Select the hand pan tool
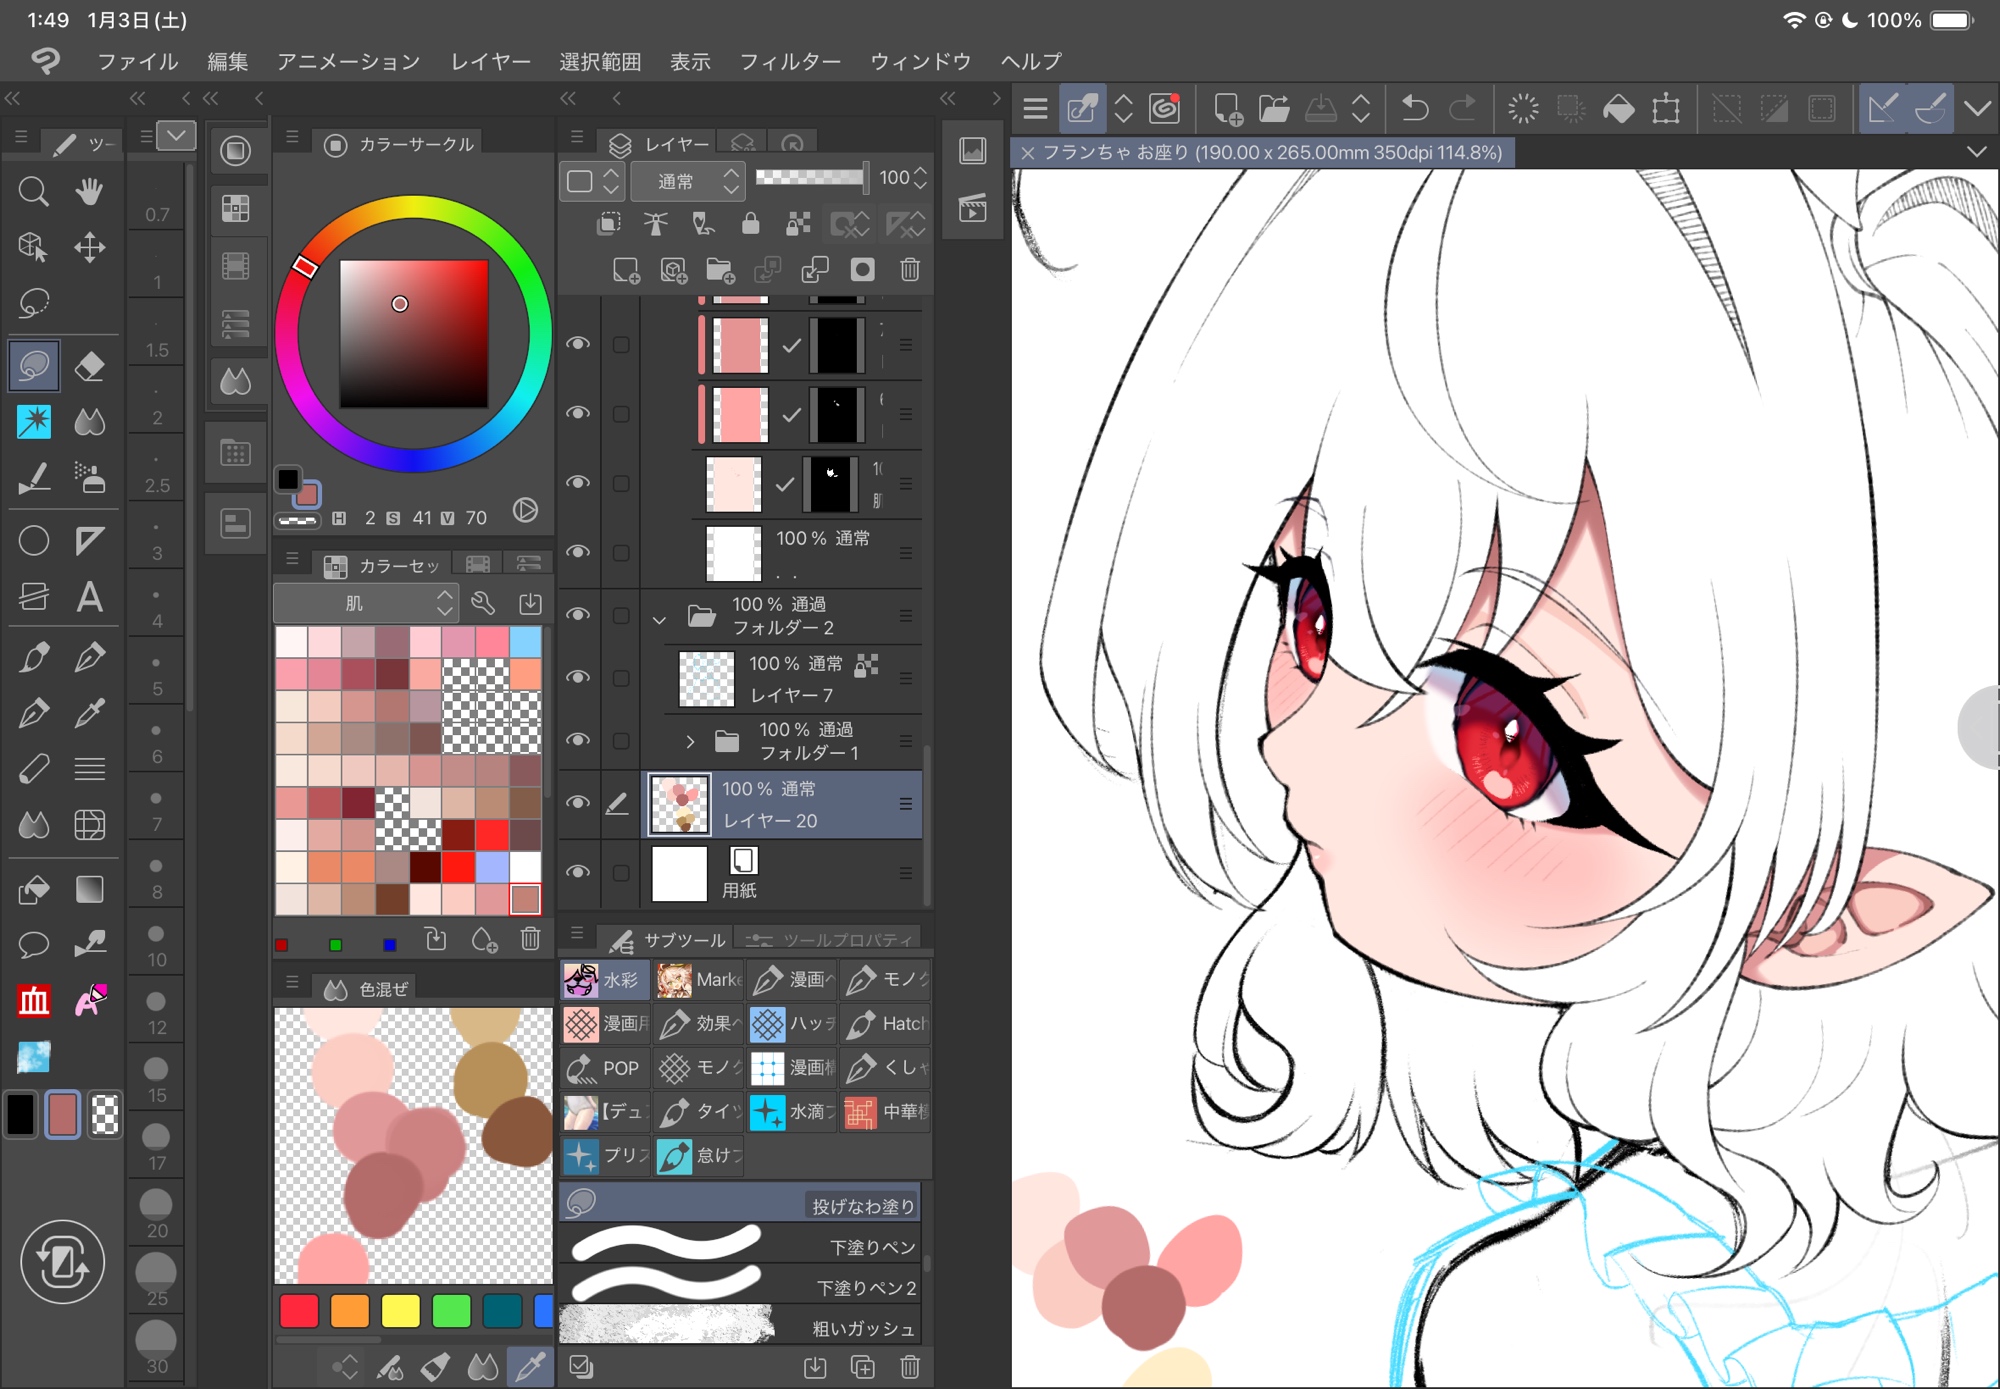Viewport: 2000px width, 1389px height. [x=89, y=191]
